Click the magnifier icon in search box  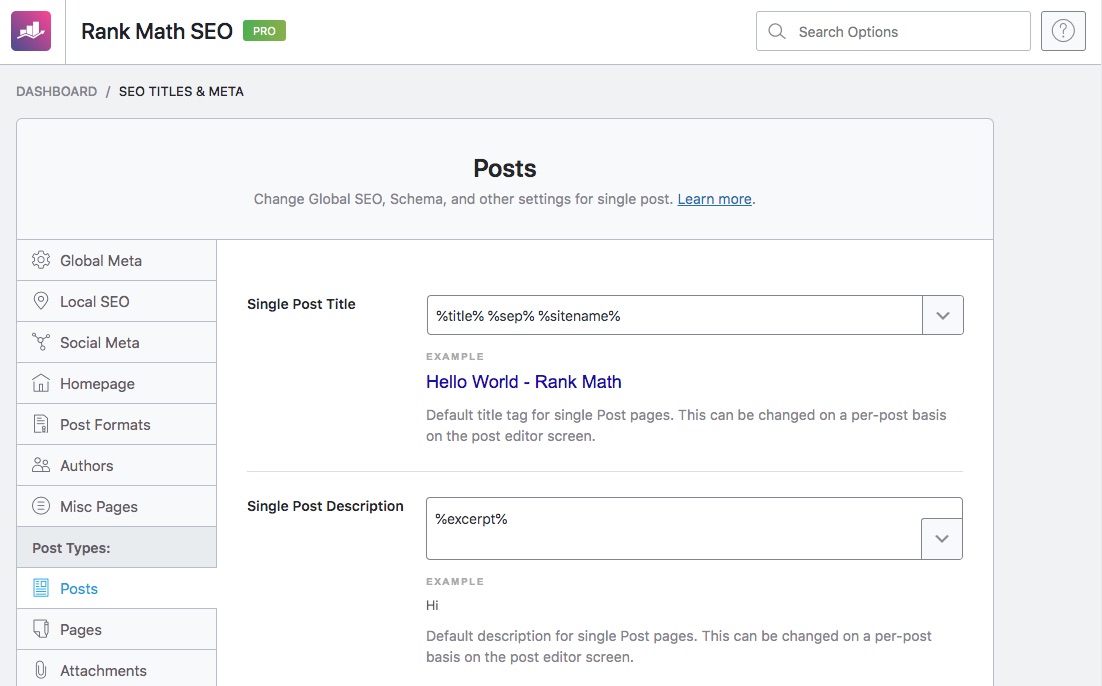(x=776, y=32)
